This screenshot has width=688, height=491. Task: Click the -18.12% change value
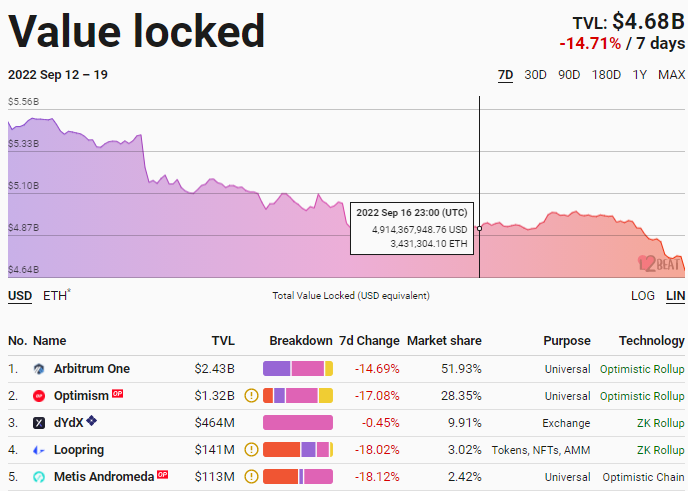377,477
